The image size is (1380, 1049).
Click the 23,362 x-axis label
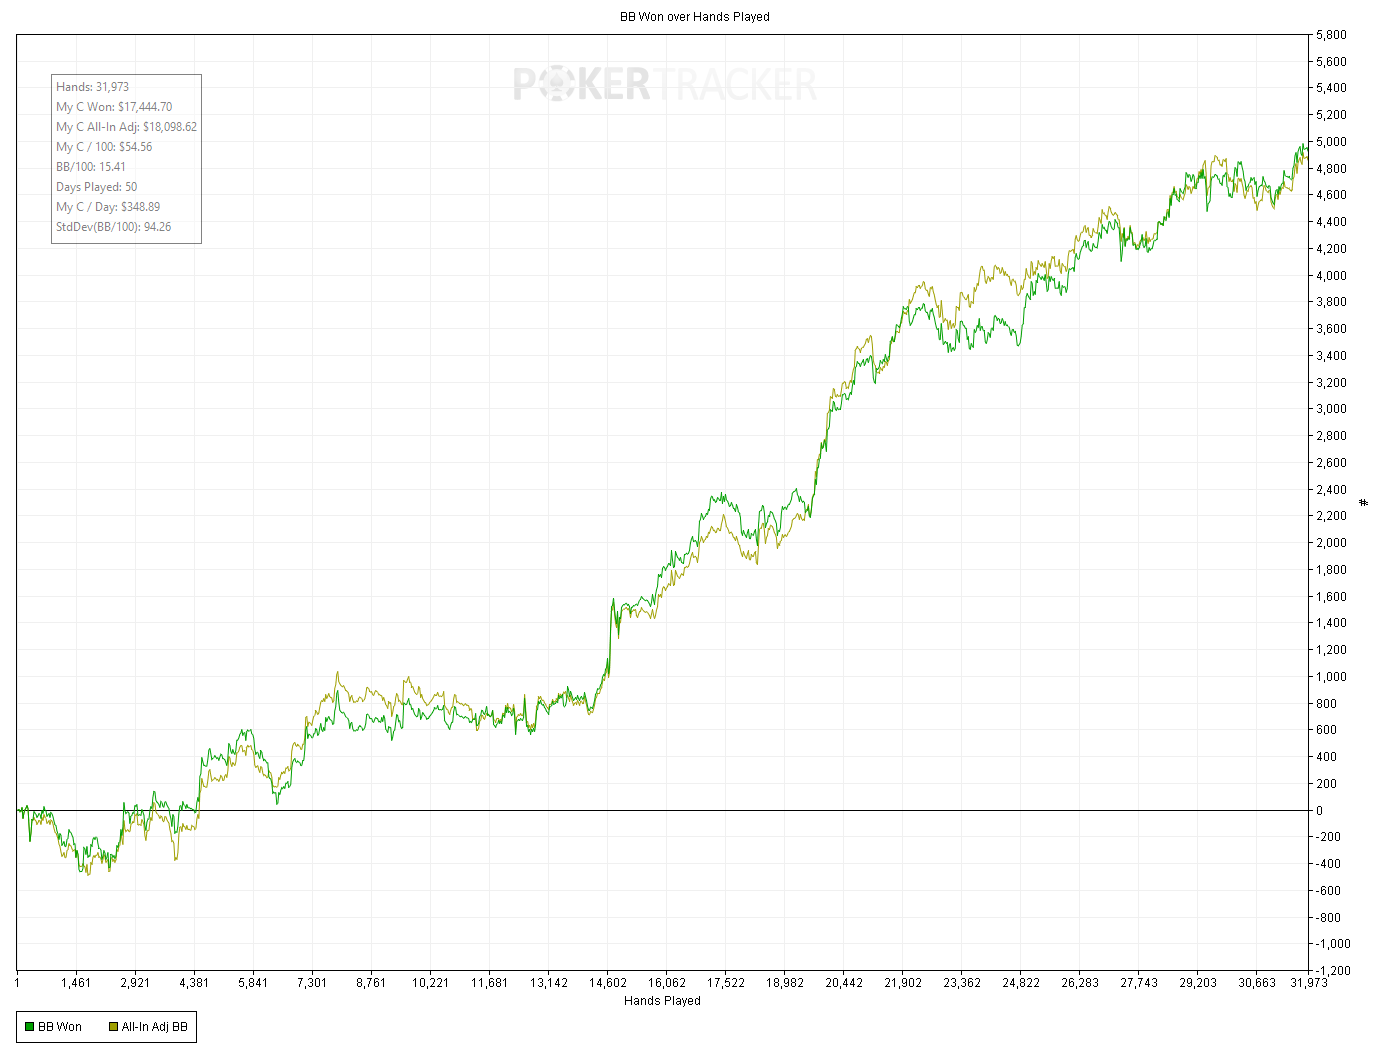[962, 983]
